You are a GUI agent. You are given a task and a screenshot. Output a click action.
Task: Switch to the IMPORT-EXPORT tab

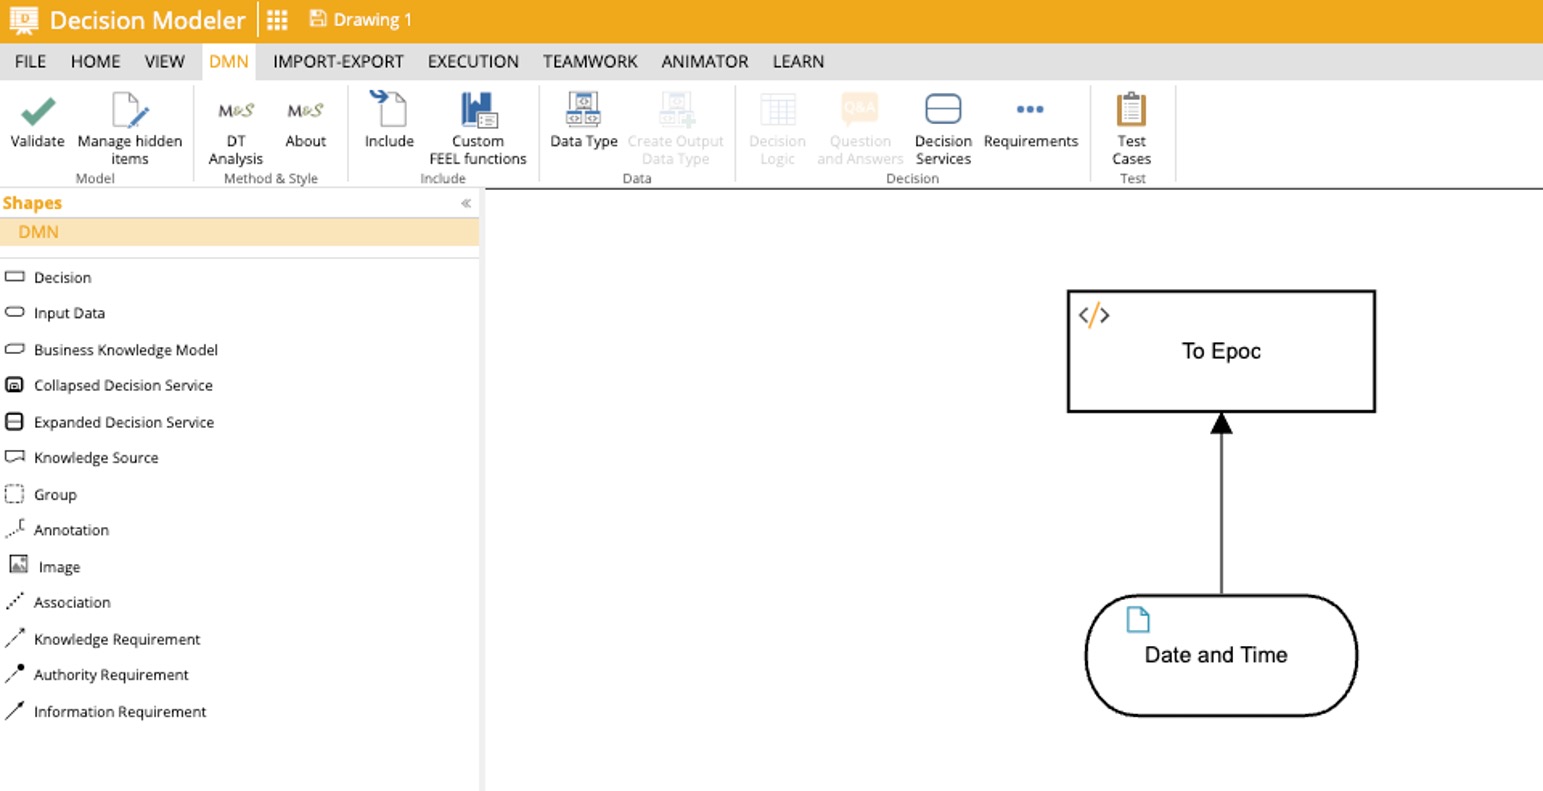coord(338,61)
